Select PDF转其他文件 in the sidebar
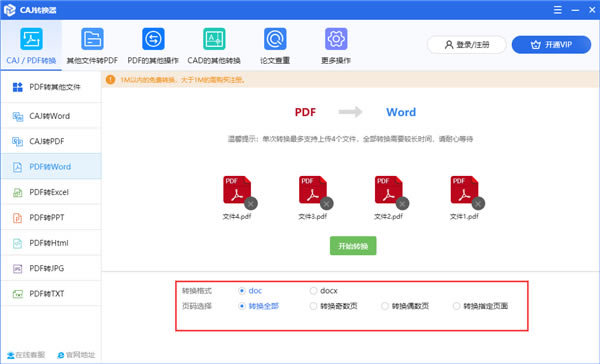 coord(51,87)
